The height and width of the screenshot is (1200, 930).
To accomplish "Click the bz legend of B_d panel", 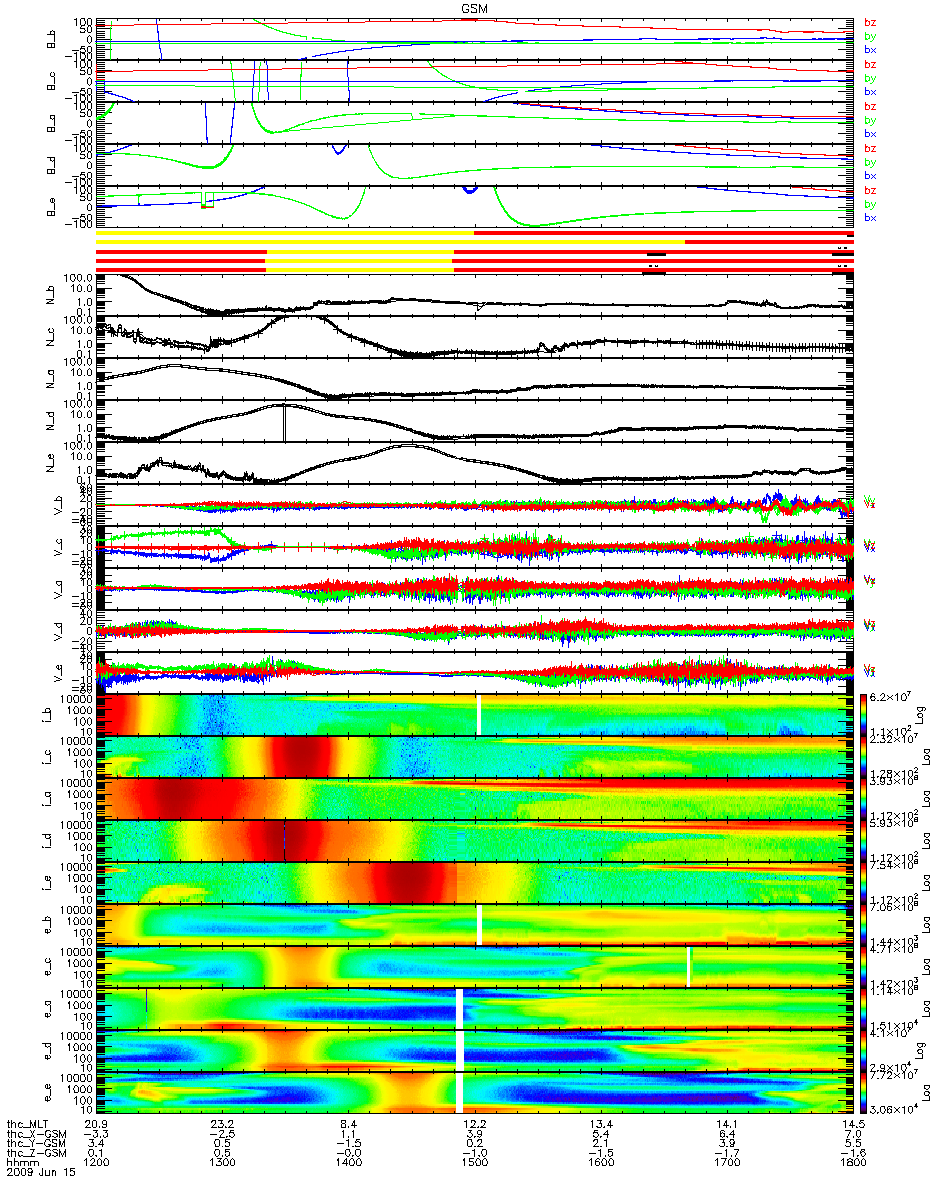I will [870, 148].
